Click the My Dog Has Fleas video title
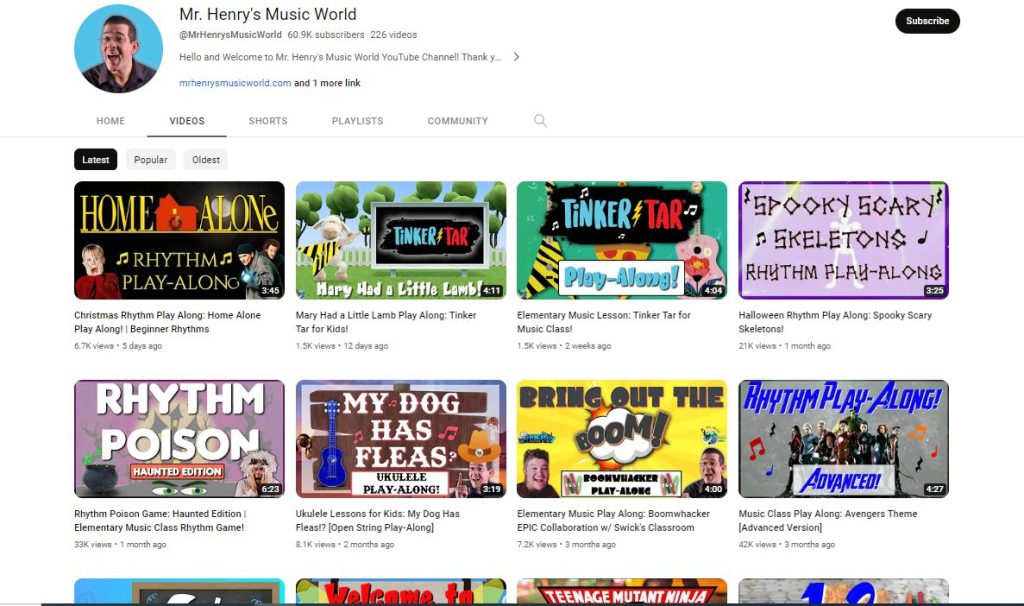The width and height of the screenshot is (1024, 606). point(378,520)
